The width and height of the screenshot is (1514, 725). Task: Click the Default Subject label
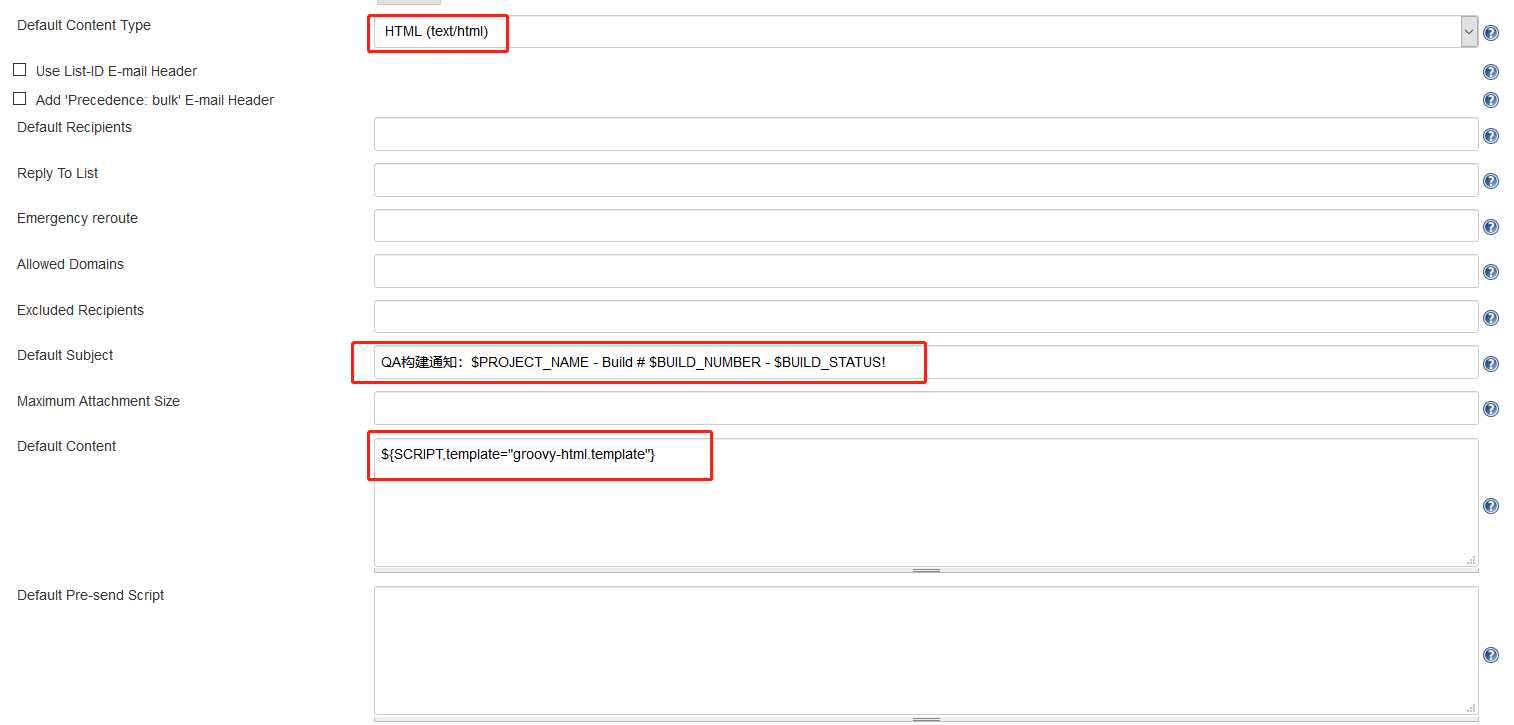click(65, 355)
